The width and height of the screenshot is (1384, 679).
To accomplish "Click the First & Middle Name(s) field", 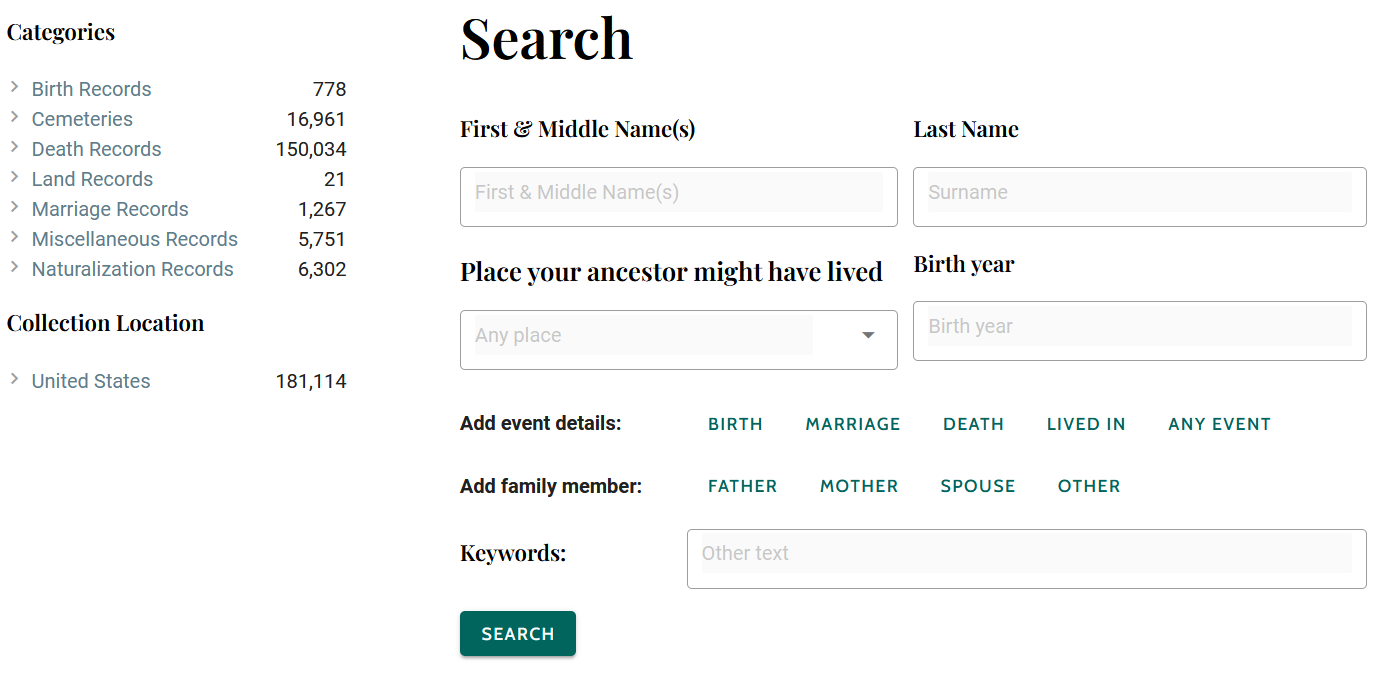I will pyautogui.click(x=678, y=193).
